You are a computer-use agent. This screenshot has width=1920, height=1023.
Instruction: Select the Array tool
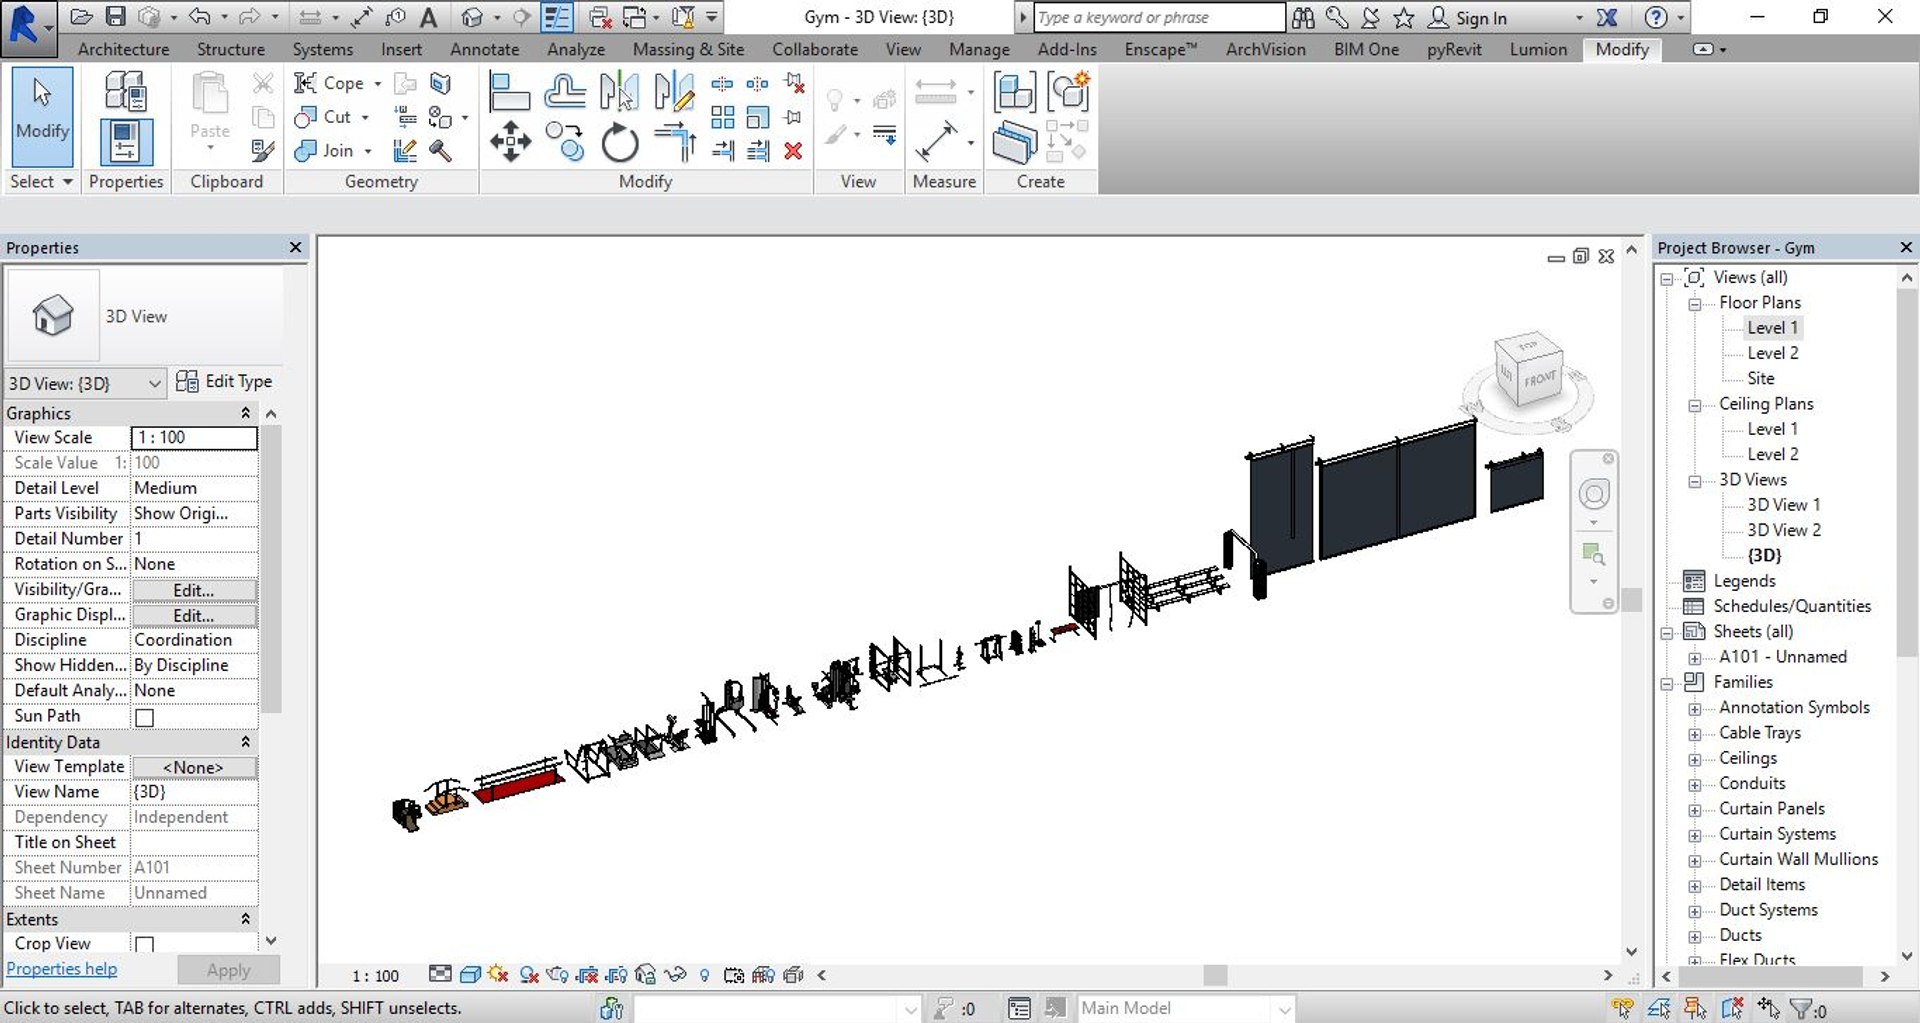722,118
